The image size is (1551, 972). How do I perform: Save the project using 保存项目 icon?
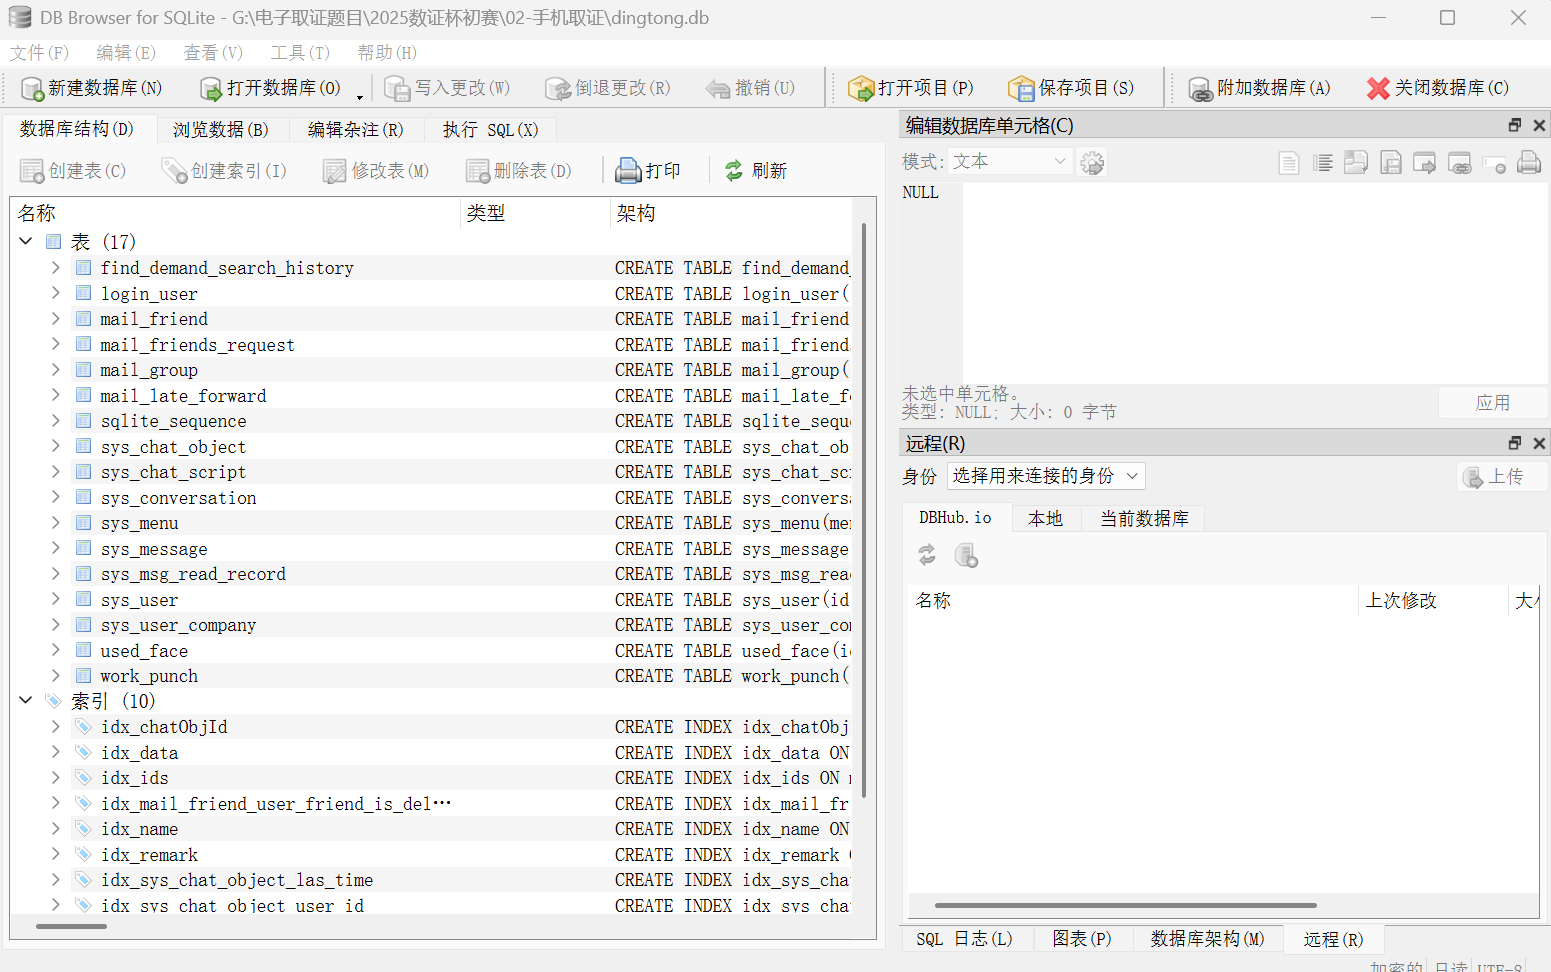(1021, 89)
